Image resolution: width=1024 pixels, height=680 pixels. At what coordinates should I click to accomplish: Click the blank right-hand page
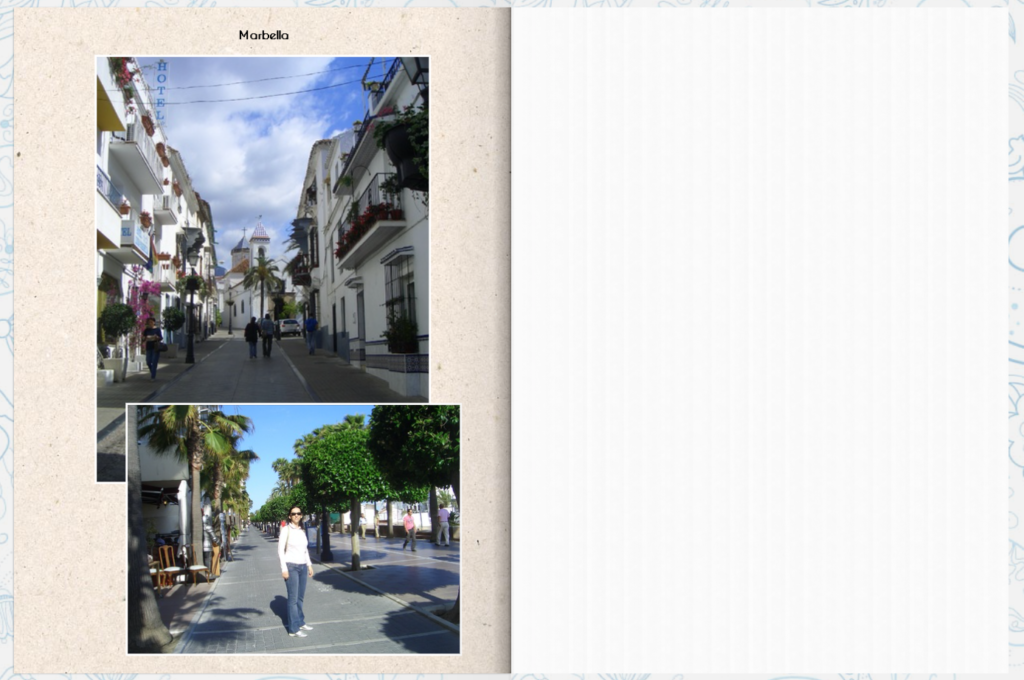pyautogui.click(x=760, y=340)
